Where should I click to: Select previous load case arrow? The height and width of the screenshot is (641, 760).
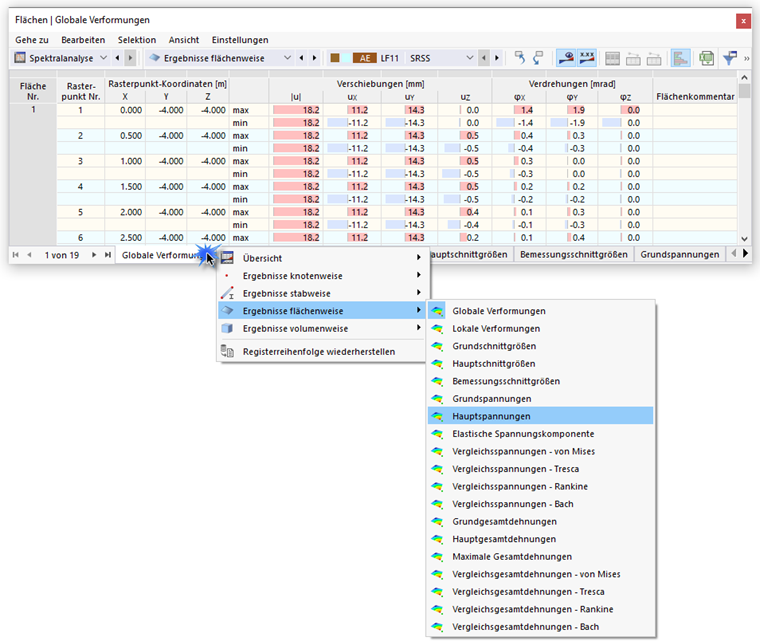pos(484,58)
